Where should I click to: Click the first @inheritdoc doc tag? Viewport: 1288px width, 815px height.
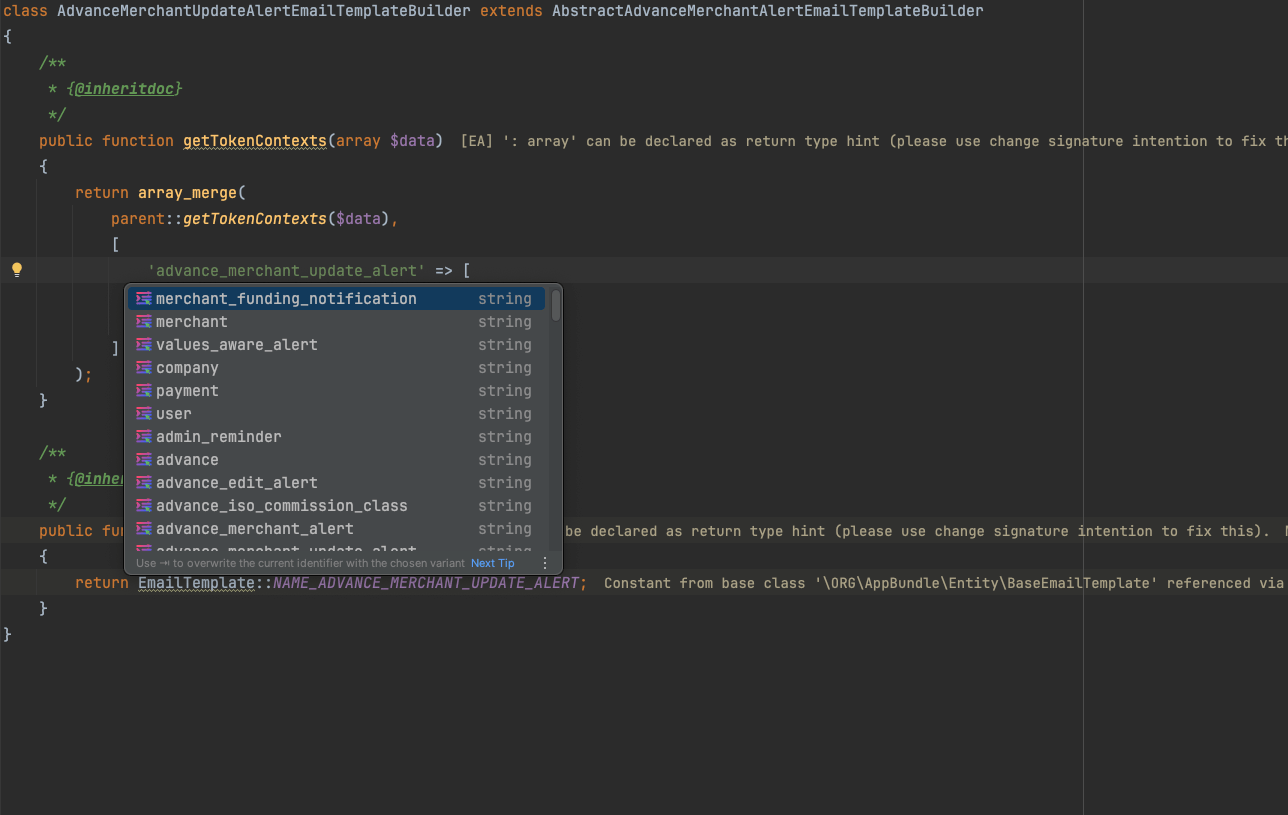pos(126,89)
